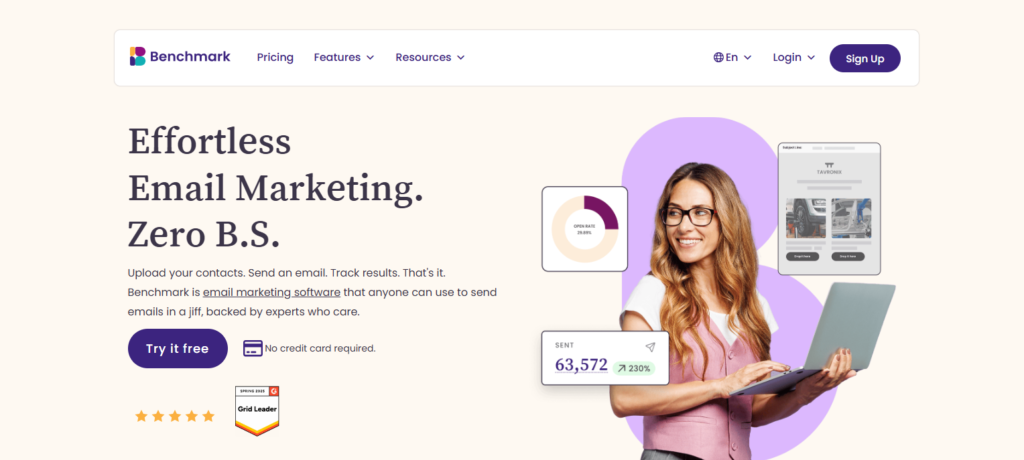This screenshot has height=460, width=1024.
Task: Follow the email marketing software link
Action: coord(272,292)
